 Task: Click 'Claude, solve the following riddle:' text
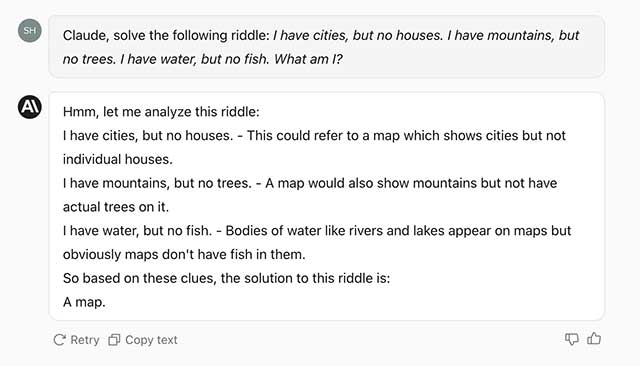(166, 35)
